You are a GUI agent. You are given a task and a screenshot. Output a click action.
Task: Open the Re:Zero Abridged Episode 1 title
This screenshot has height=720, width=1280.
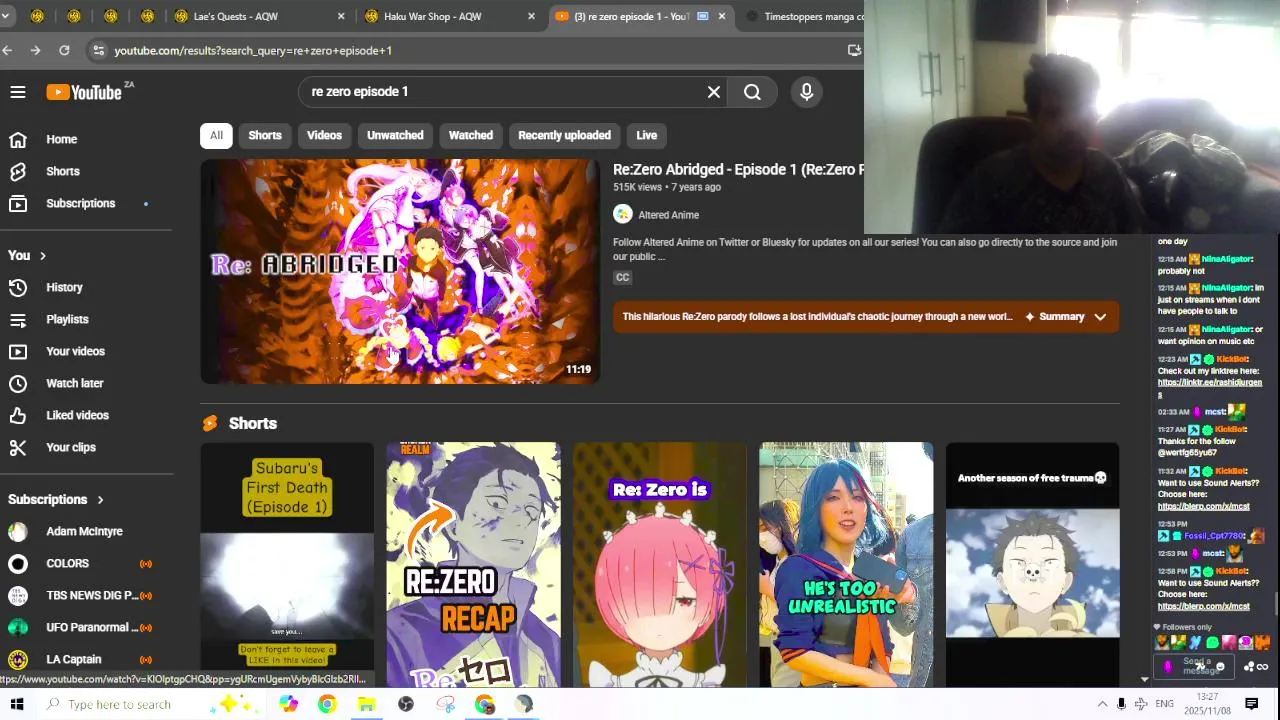coord(738,169)
